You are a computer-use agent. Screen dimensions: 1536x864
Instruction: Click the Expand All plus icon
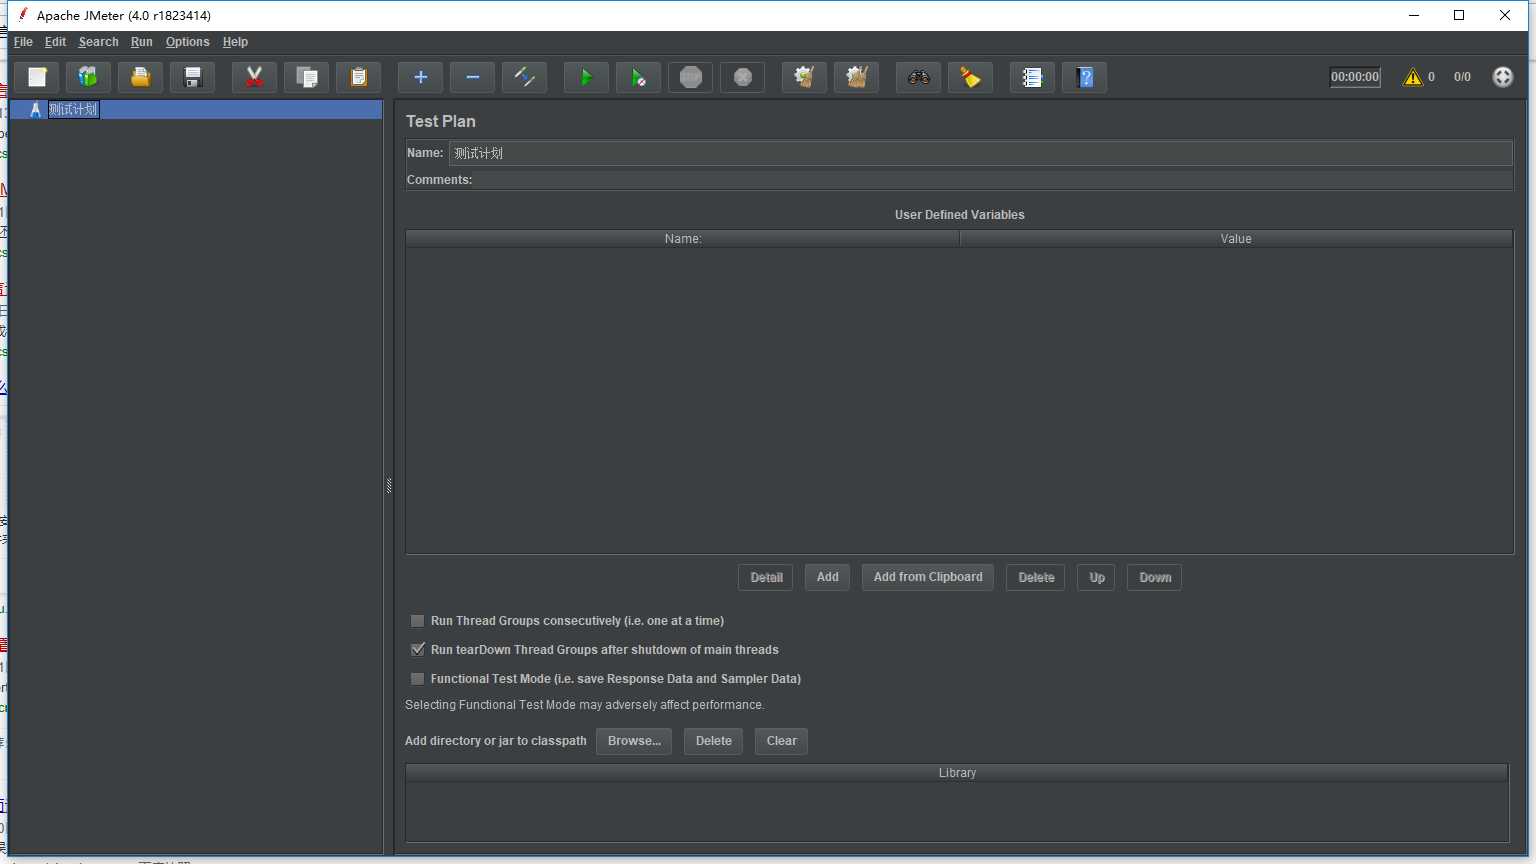point(420,77)
